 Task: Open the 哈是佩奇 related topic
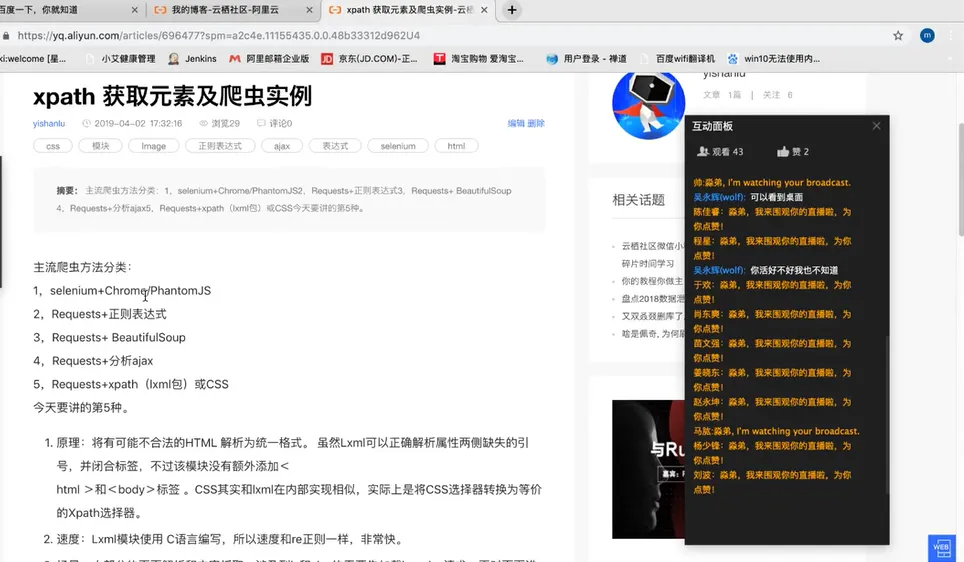point(652,334)
